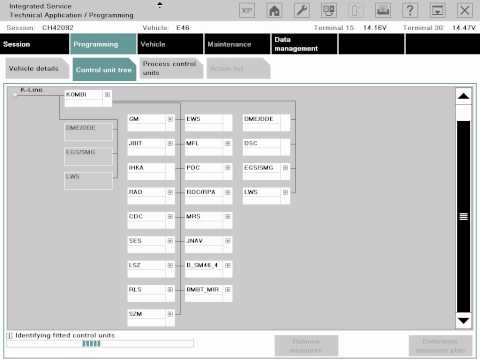Switch to the Vehicle menu tab
The height and width of the screenshot is (360, 480).
(x=170, y=44)
